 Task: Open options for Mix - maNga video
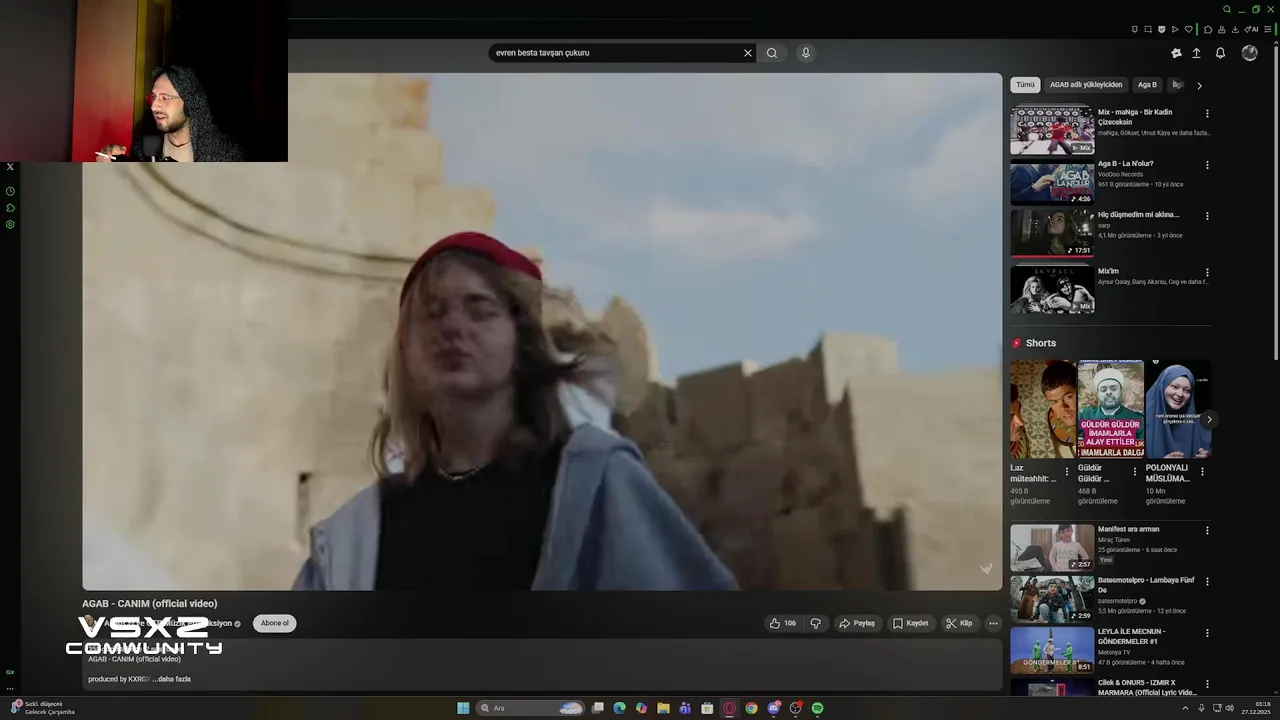point(1207,114)
